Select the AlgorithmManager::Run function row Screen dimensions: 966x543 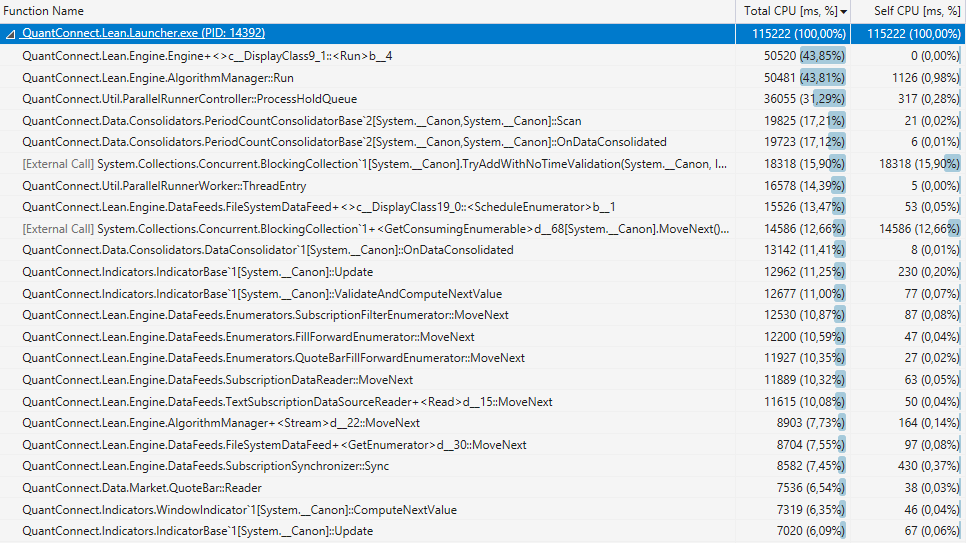483,78
